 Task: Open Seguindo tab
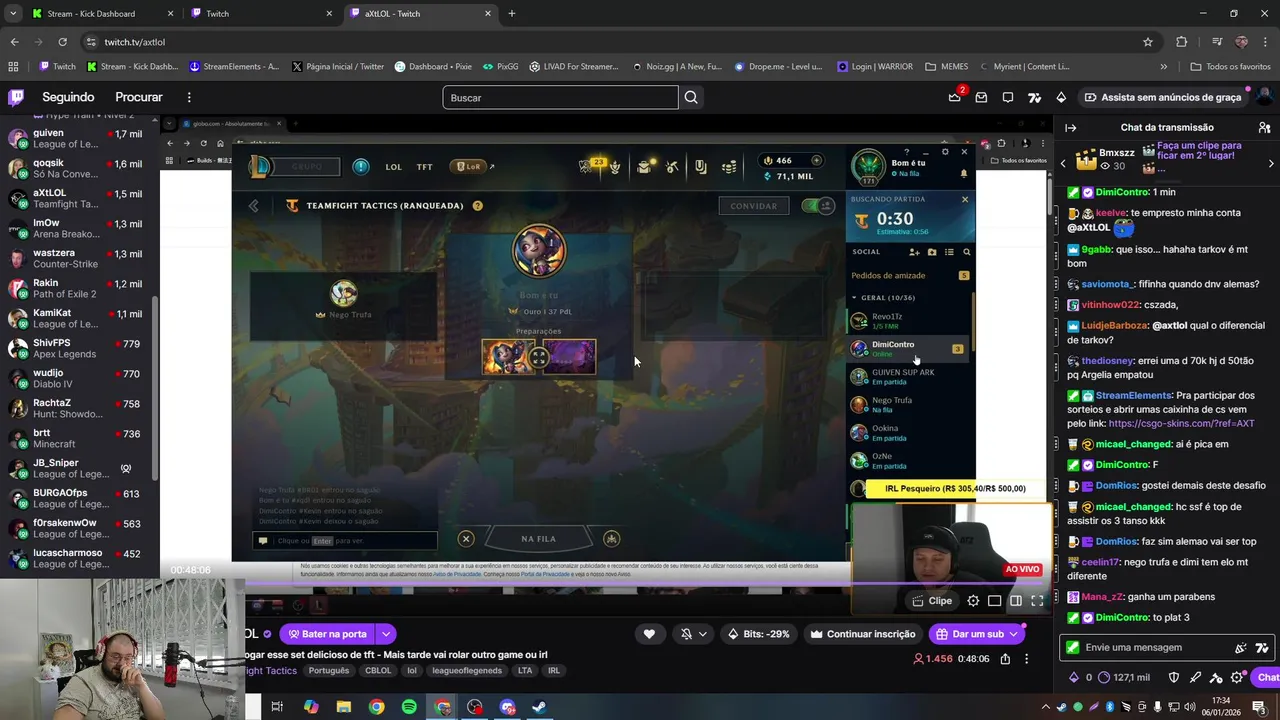pos(68,97)
